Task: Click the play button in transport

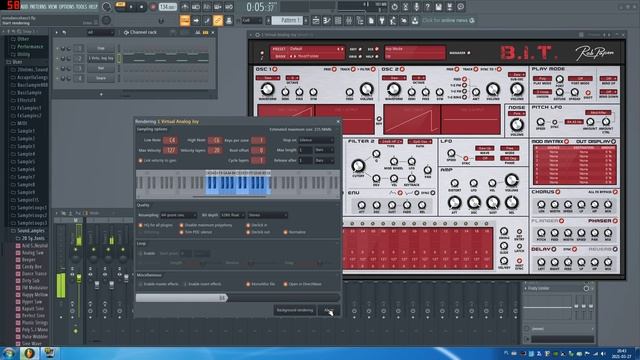Action: click(131, 7)
